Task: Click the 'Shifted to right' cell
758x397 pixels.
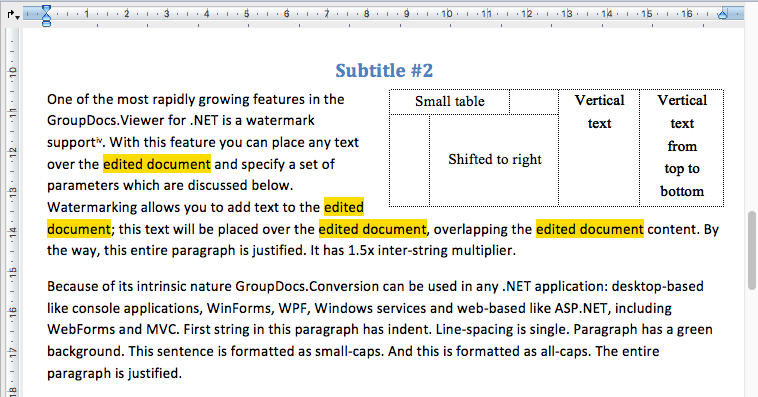Action: [x=494, y=160]
